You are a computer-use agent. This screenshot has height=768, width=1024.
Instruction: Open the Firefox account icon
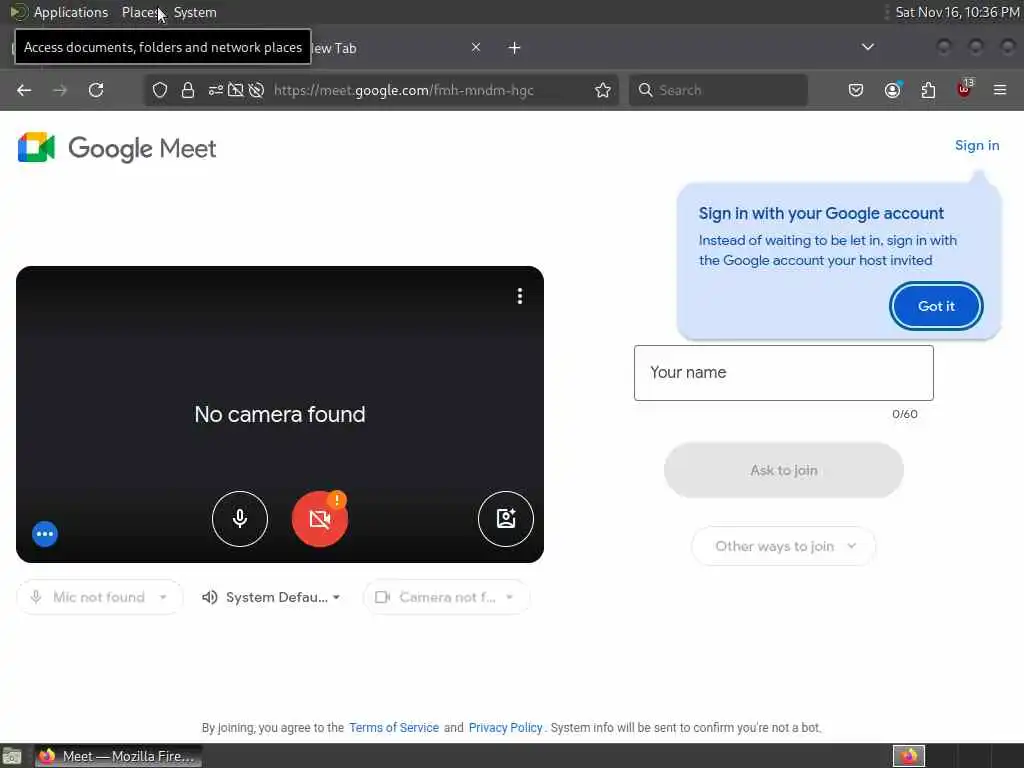click(x=892, y=90)
